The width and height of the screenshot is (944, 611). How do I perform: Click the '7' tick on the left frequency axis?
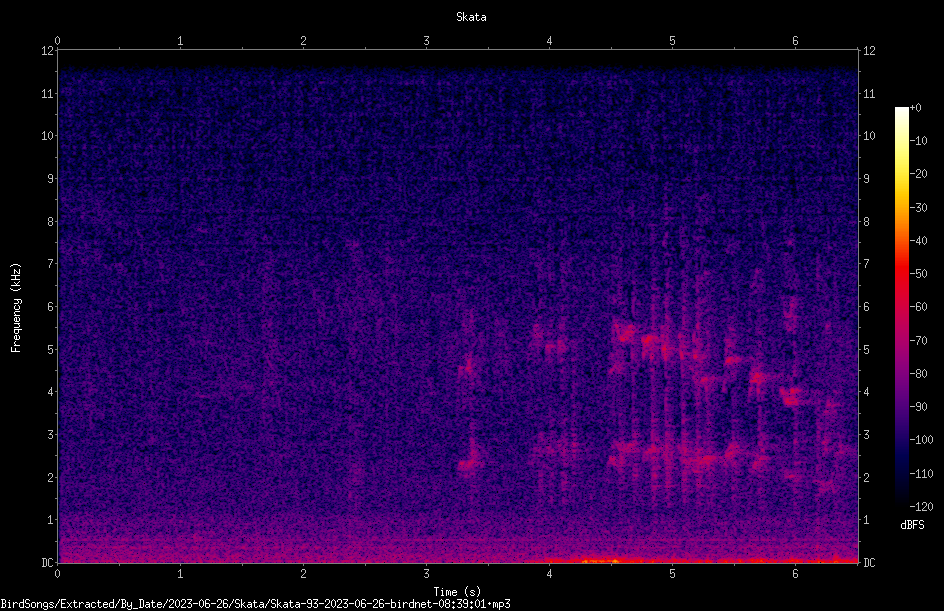(50, 264)
